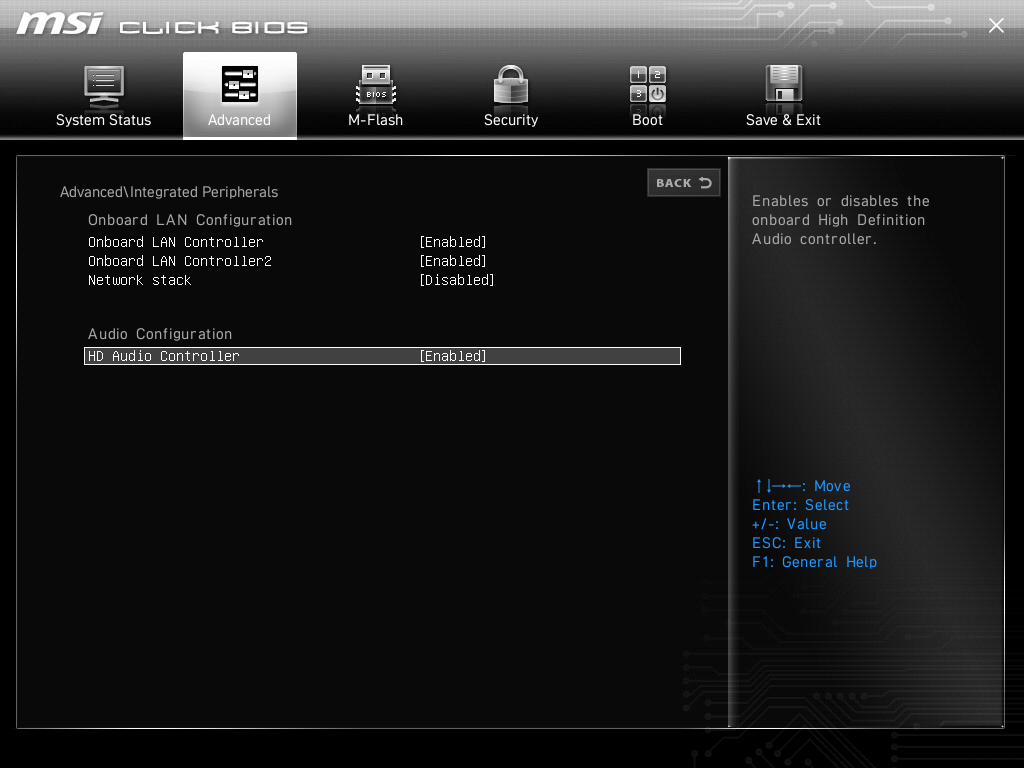The image size is (1024, 768).
Task: Click the Advanced\Integrated Peripherals breadcrumb
Action: (x=169, y=192)
